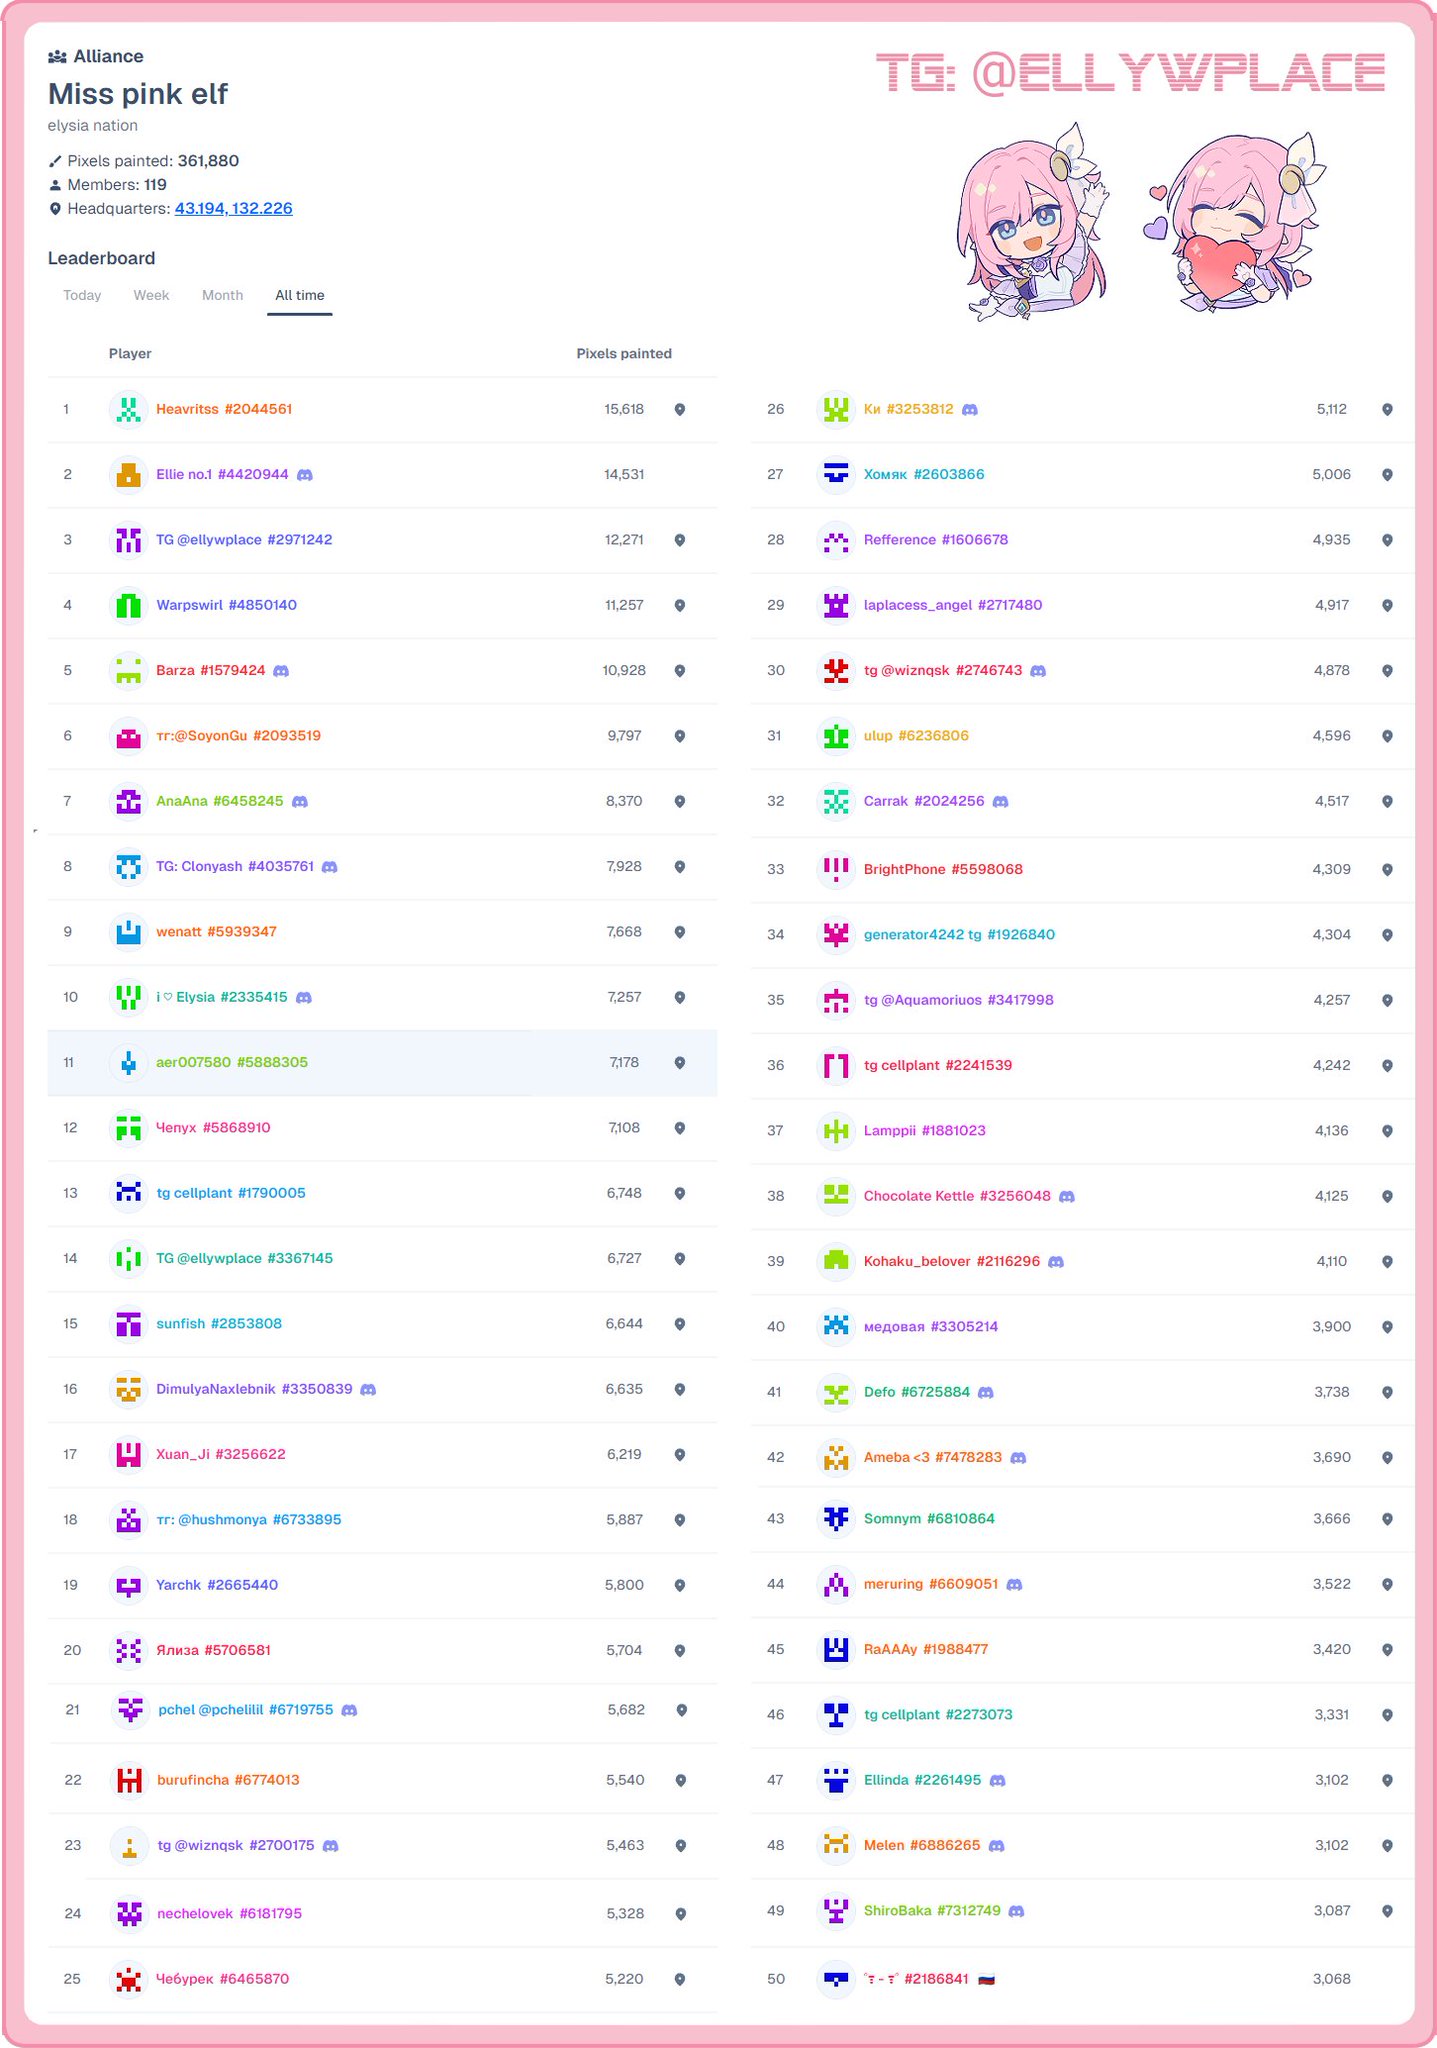Click the pin icon for aer007580

coord(680,1063)
